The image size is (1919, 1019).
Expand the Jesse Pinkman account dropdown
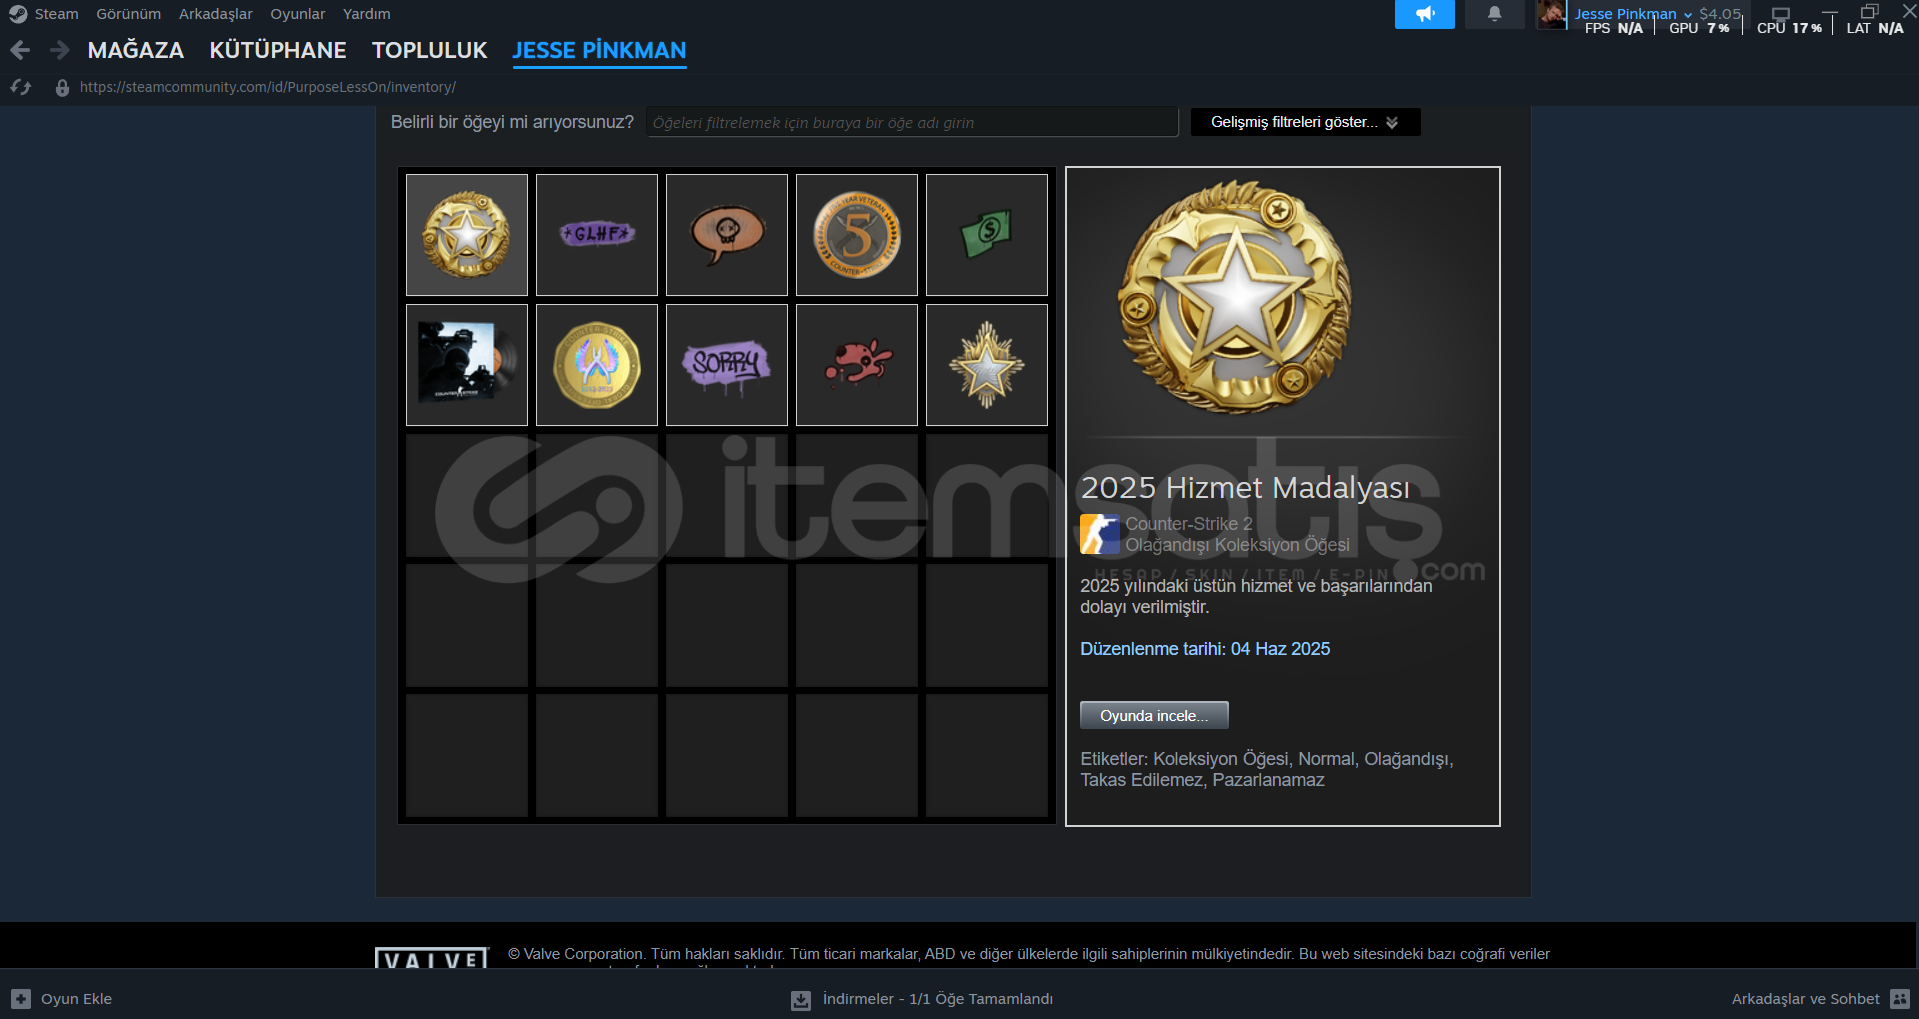click(1633, 14)
